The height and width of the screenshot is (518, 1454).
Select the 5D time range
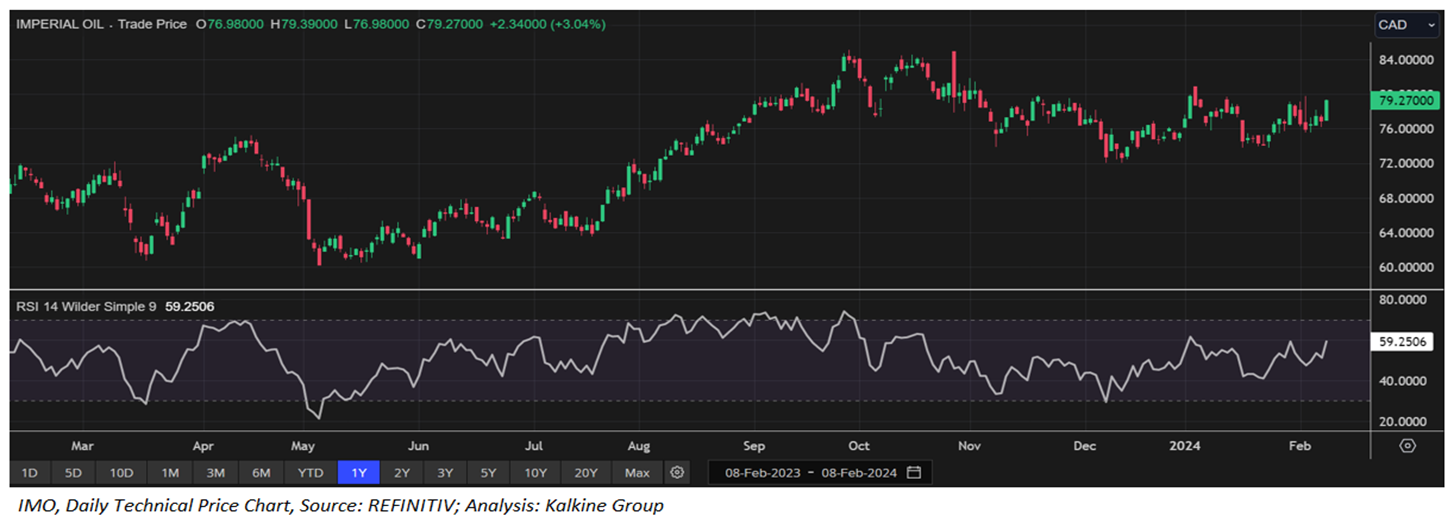click(x=73, y=472)
